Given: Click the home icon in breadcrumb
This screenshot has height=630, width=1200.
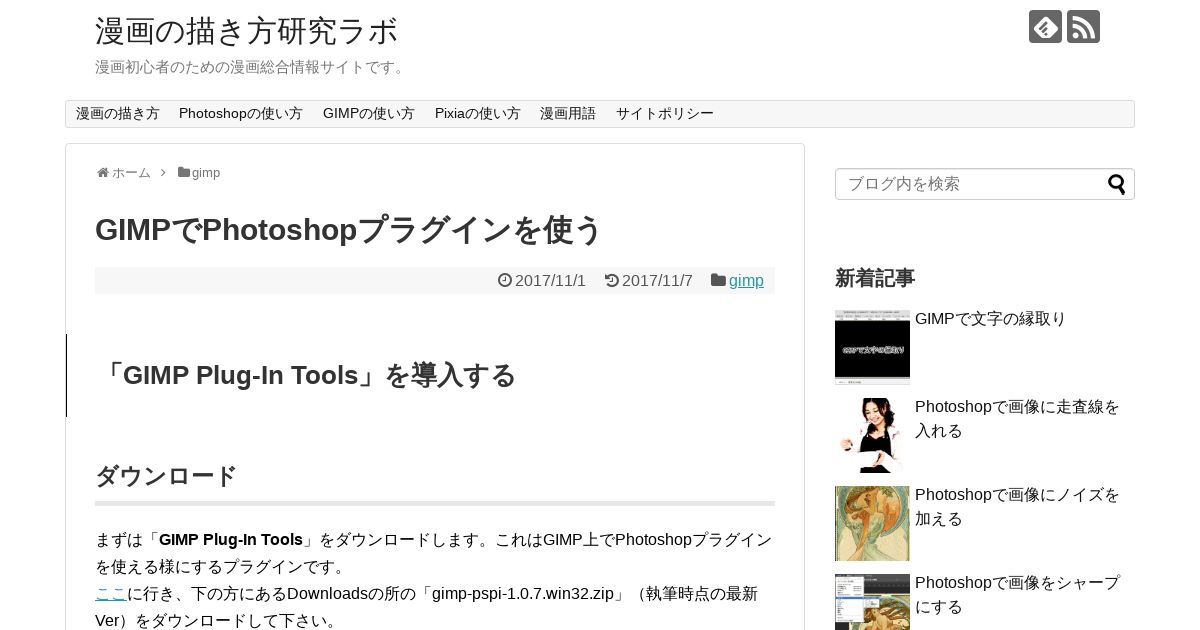Looking at the screenshot, I should click(x=103, y=173).
